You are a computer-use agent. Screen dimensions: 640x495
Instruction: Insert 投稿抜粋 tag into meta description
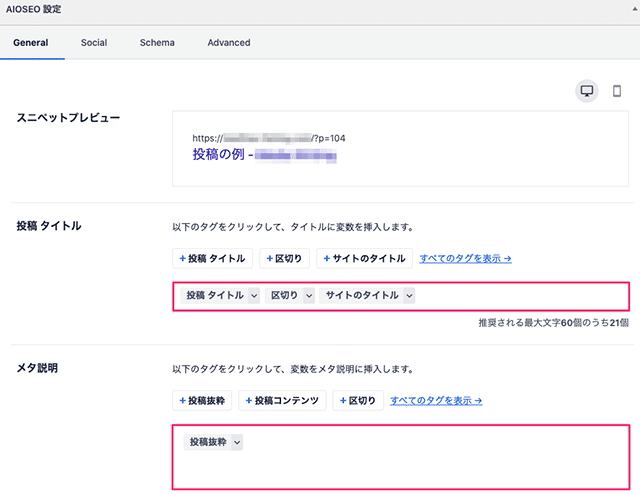coord(202,401)
